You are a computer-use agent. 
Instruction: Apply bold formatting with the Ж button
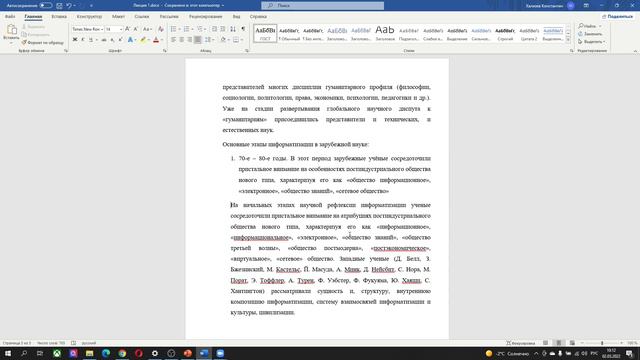click(75, 40)
